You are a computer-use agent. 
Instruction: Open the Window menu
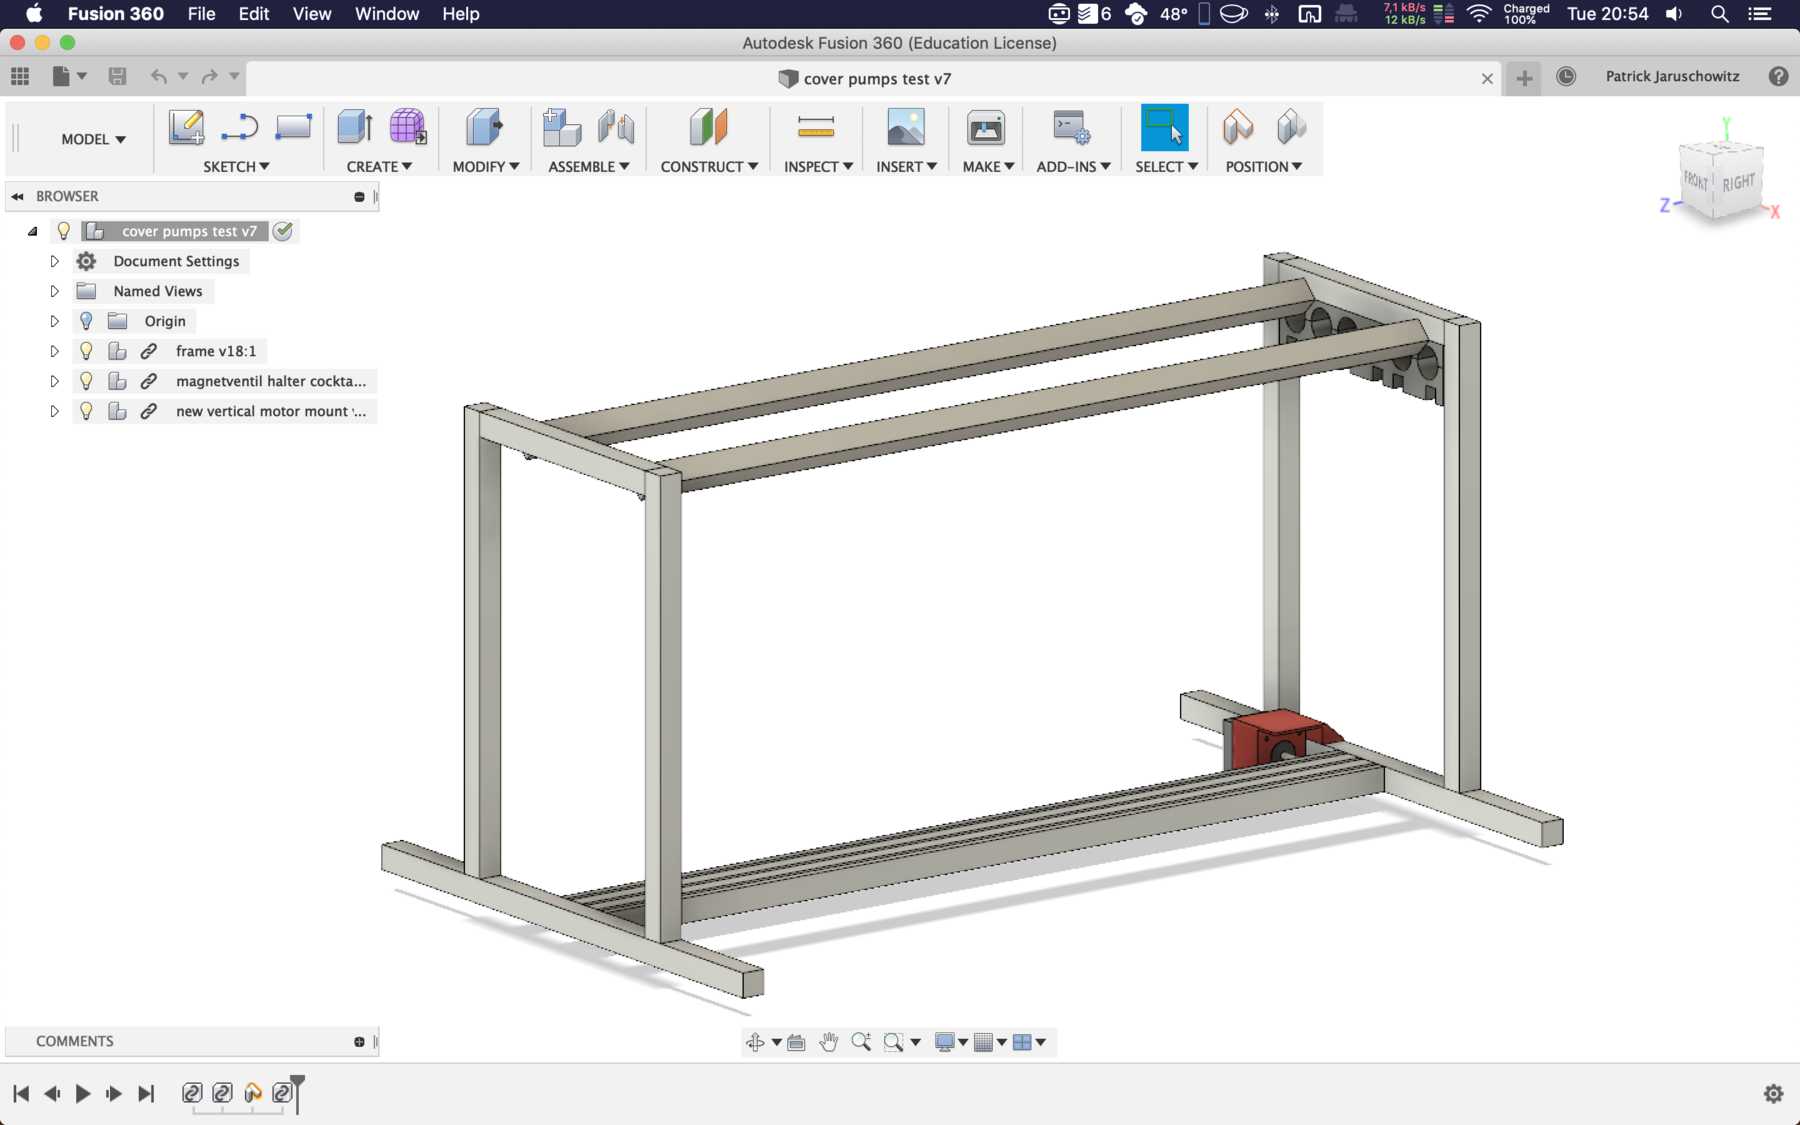point(387,14)
